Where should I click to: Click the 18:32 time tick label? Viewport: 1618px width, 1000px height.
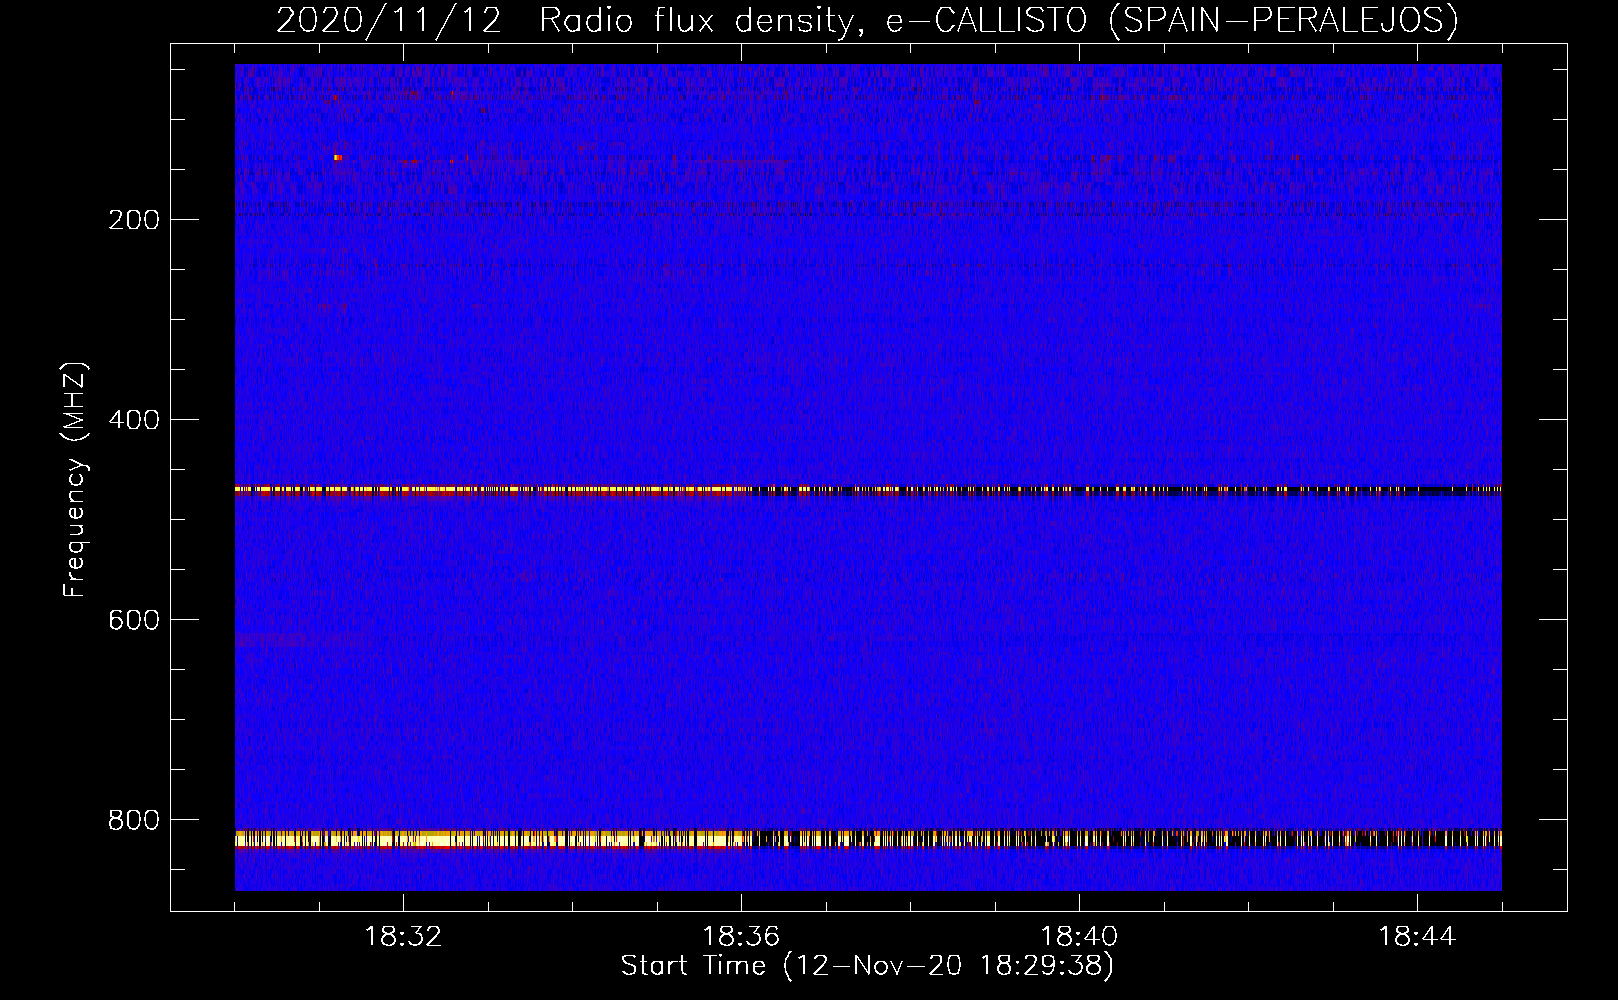tap(403, 937)
